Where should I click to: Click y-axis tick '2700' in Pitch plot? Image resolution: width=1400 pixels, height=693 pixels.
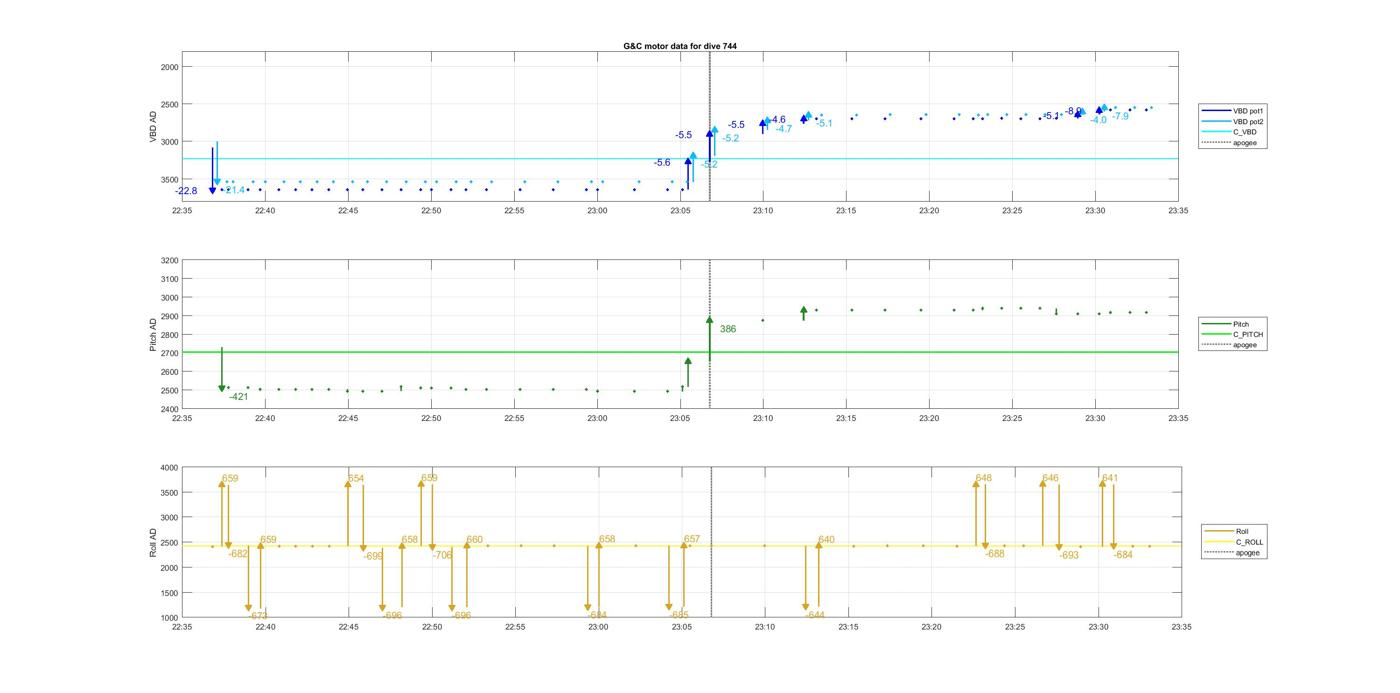point(169,353)
